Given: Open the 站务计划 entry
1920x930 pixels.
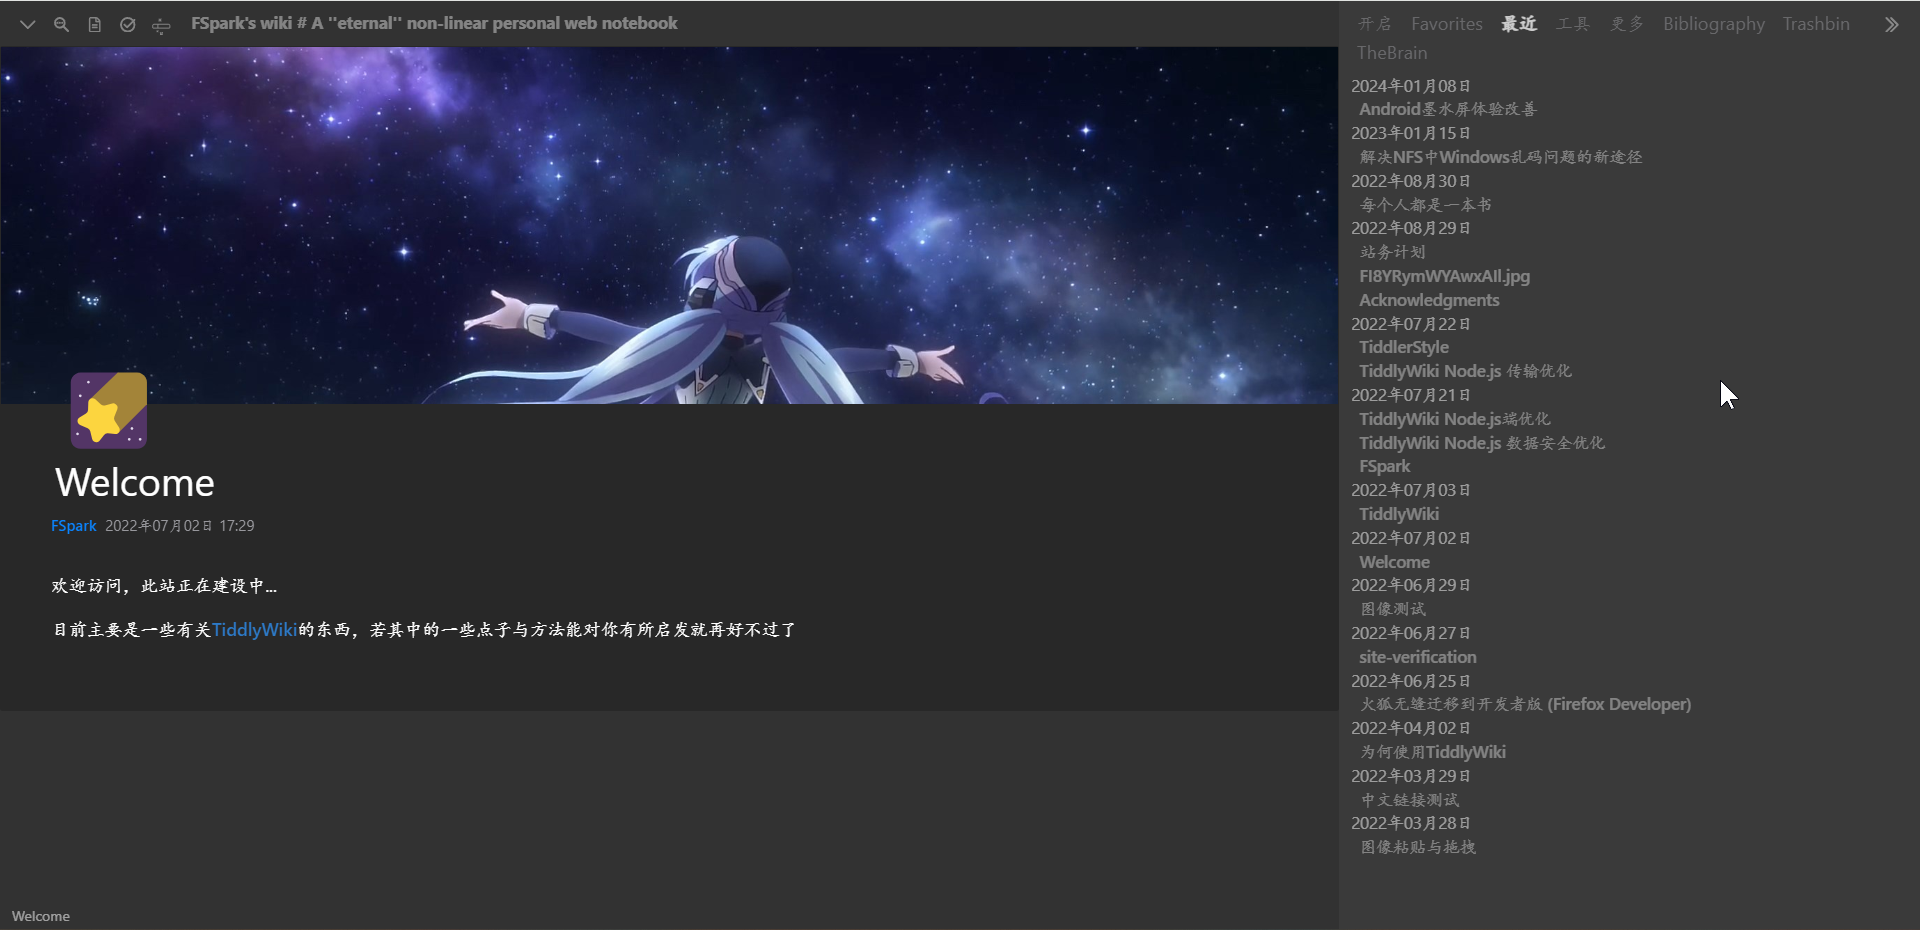Looking at the screenshot, I should coord(1392,252).
